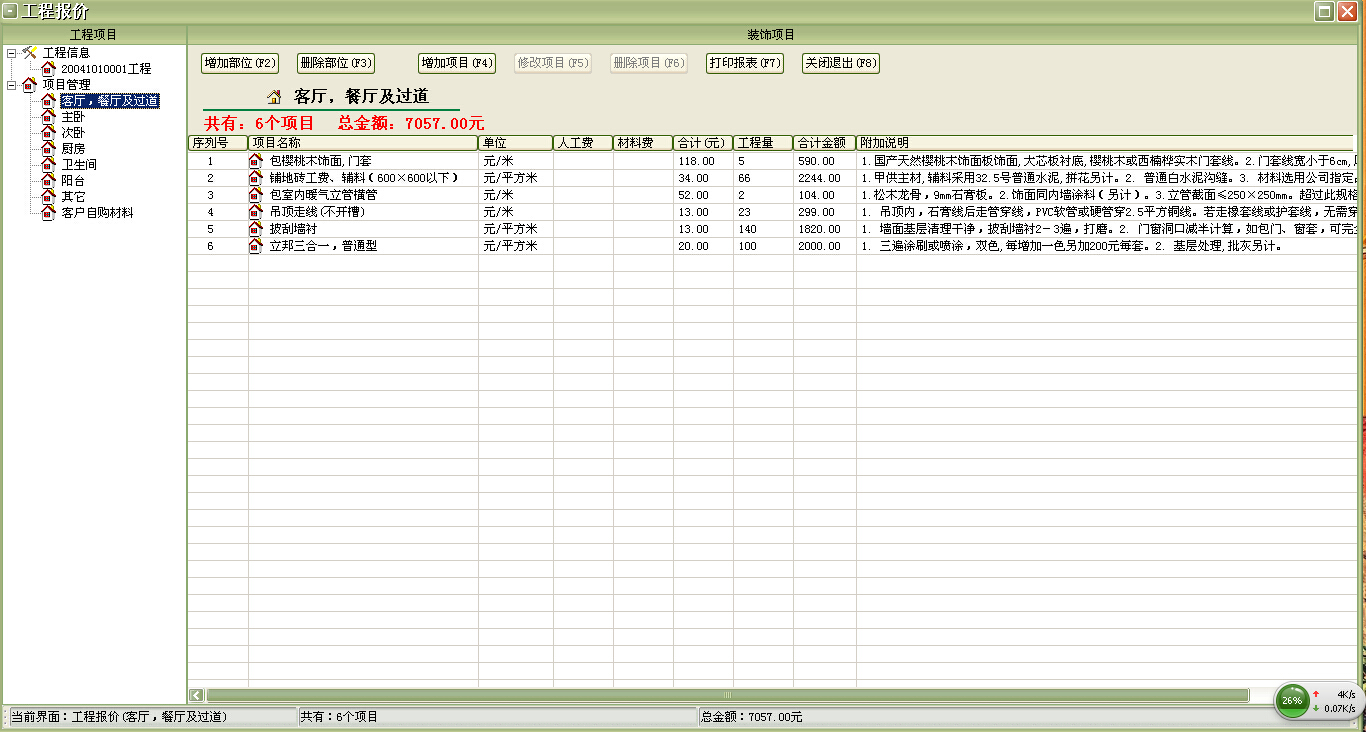The image size is (1366, 732).
Task: Click the row icon for 披刮墙衬
Action: pyautogui.click(x=256, y=229)
